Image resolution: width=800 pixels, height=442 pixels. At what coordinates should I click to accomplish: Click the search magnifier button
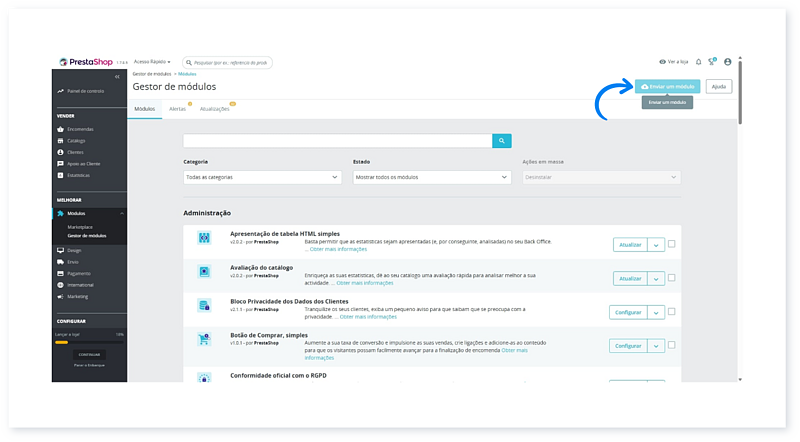[502, 141]
